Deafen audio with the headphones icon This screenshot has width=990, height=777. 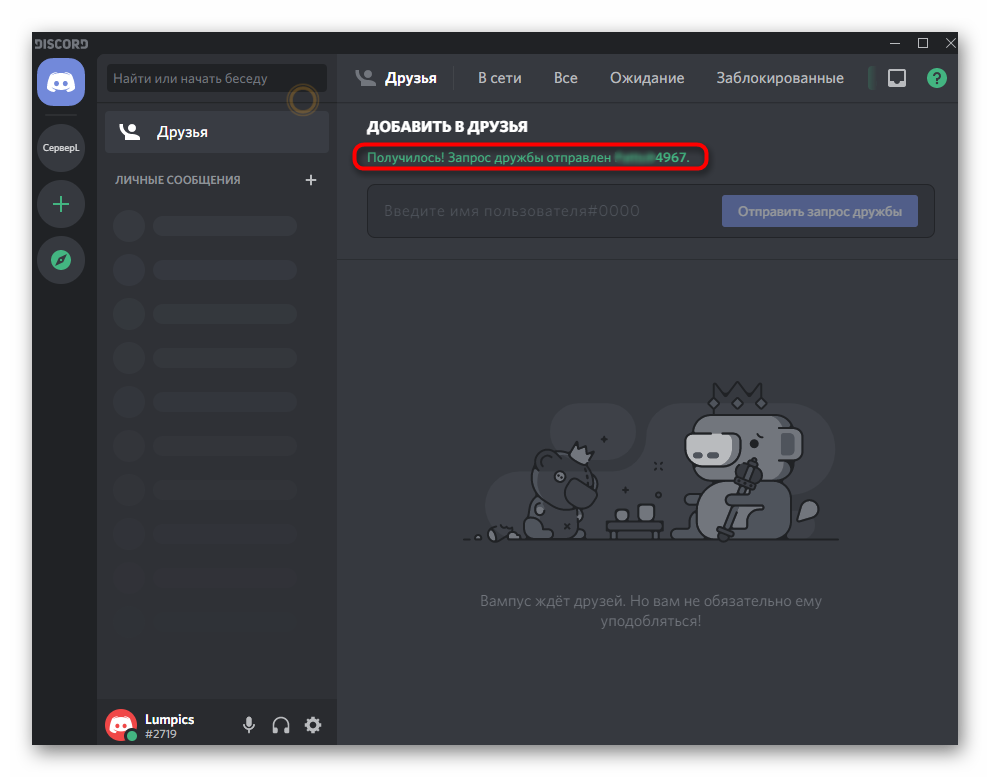click(x=281, y=725)
